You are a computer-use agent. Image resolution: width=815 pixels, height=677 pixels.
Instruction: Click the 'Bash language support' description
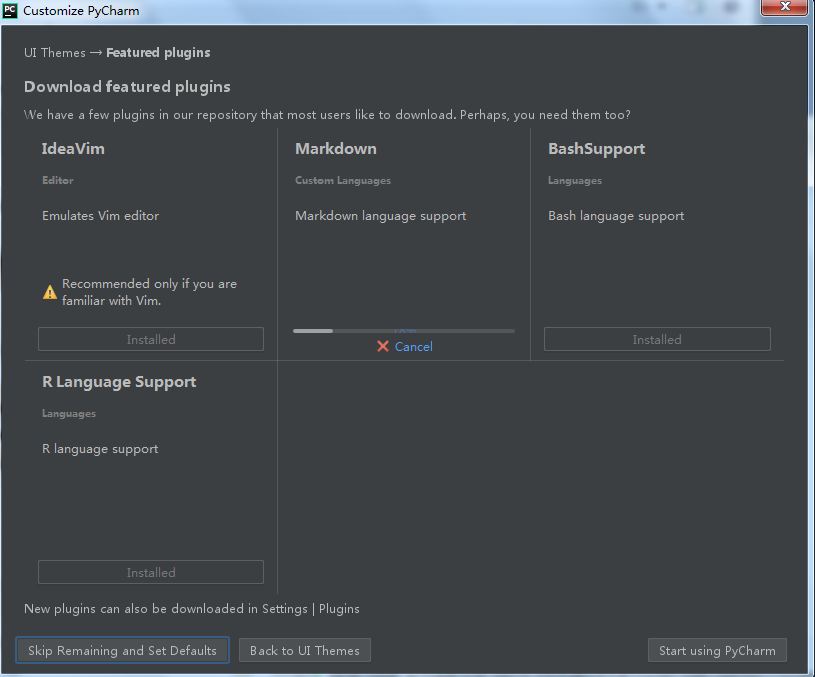616,216
